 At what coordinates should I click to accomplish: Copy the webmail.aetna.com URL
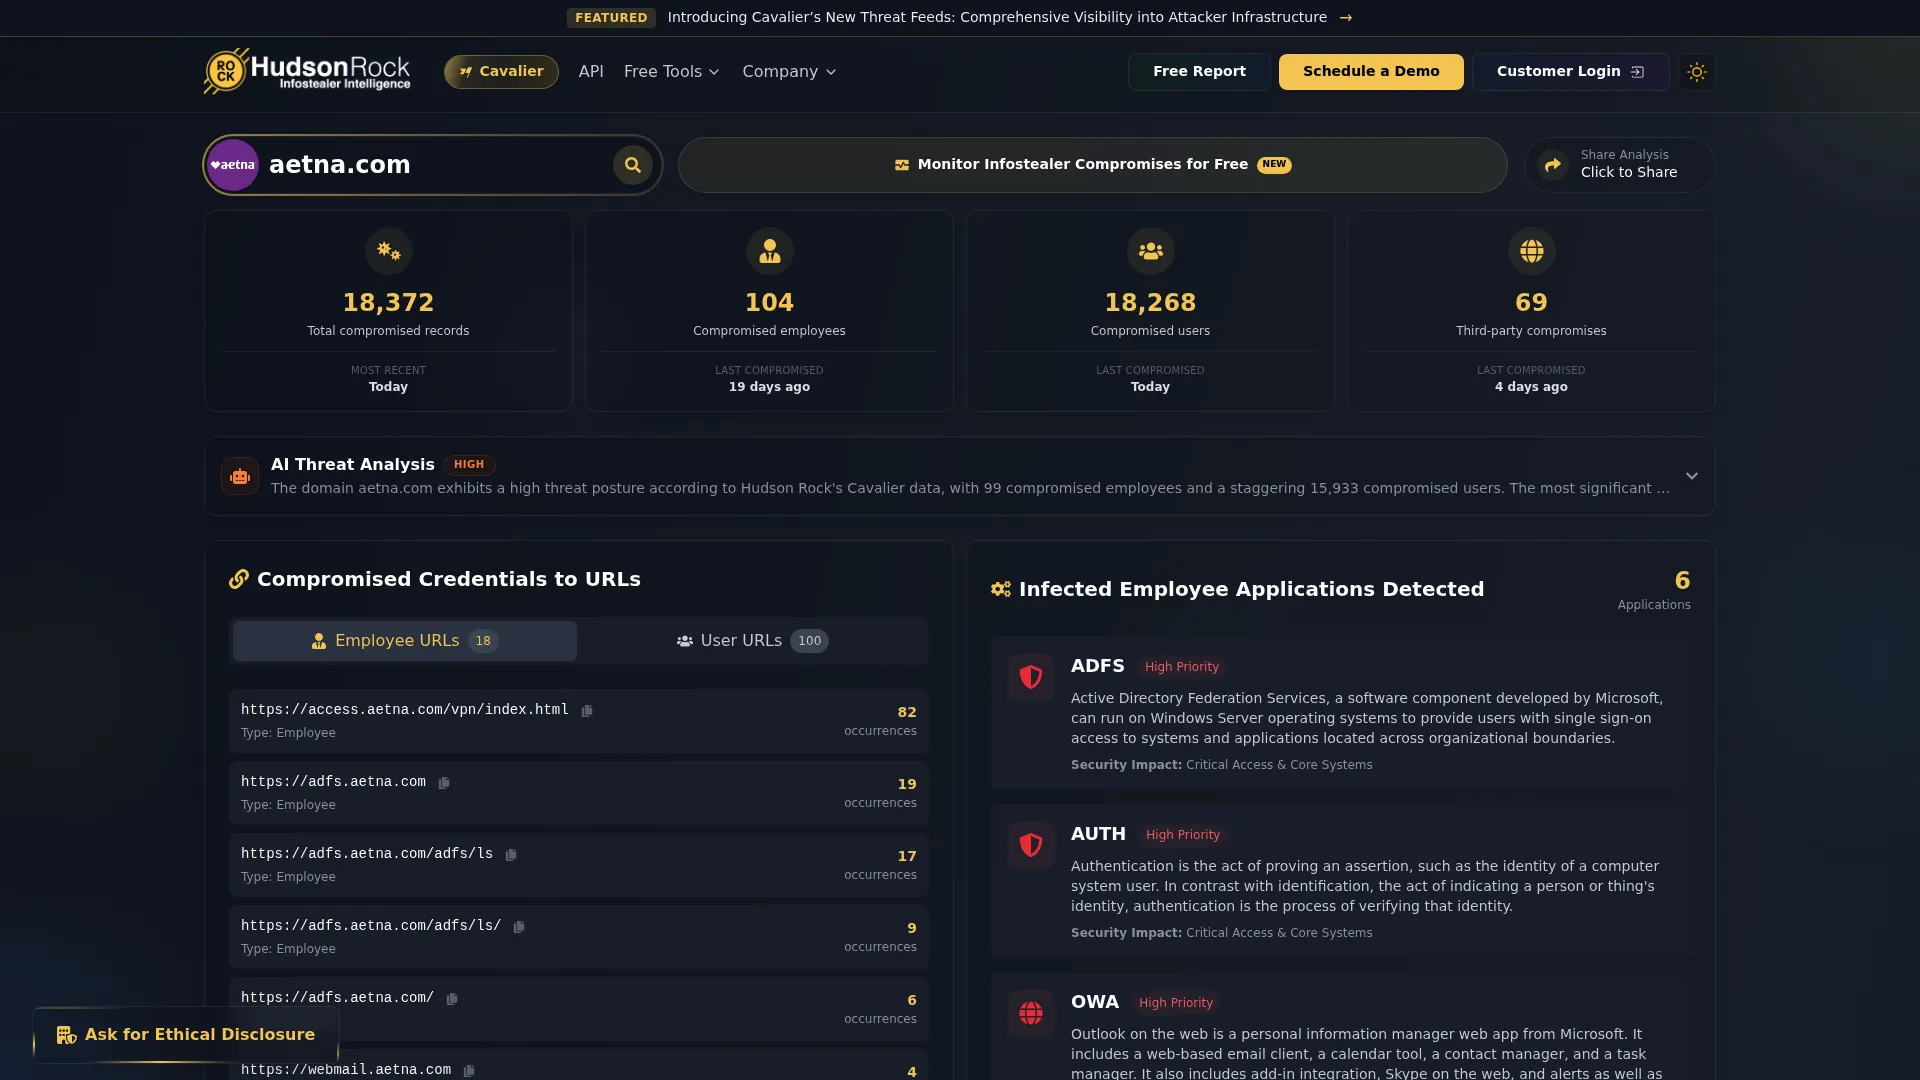click(x=469, y=1071)
